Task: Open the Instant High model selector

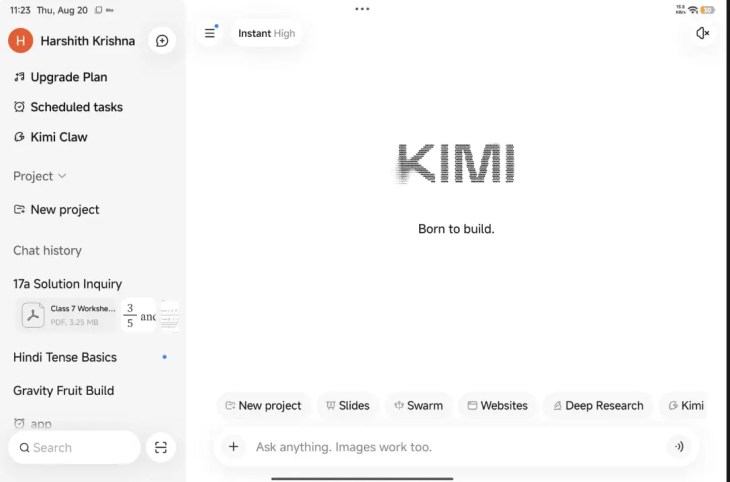Action: tap(266, 34)
